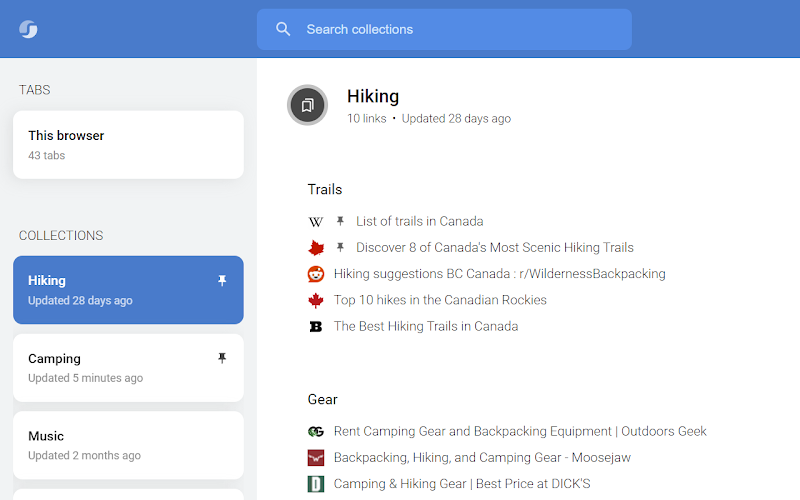Click the search magnifier icon
This screenshot has height=500, width=800.
coord(283,29)
